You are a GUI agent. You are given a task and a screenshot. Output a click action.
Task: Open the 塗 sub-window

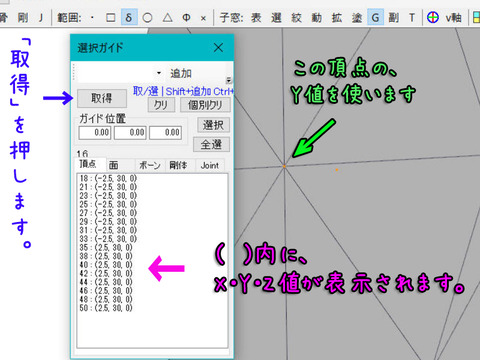tap(357, 17)
